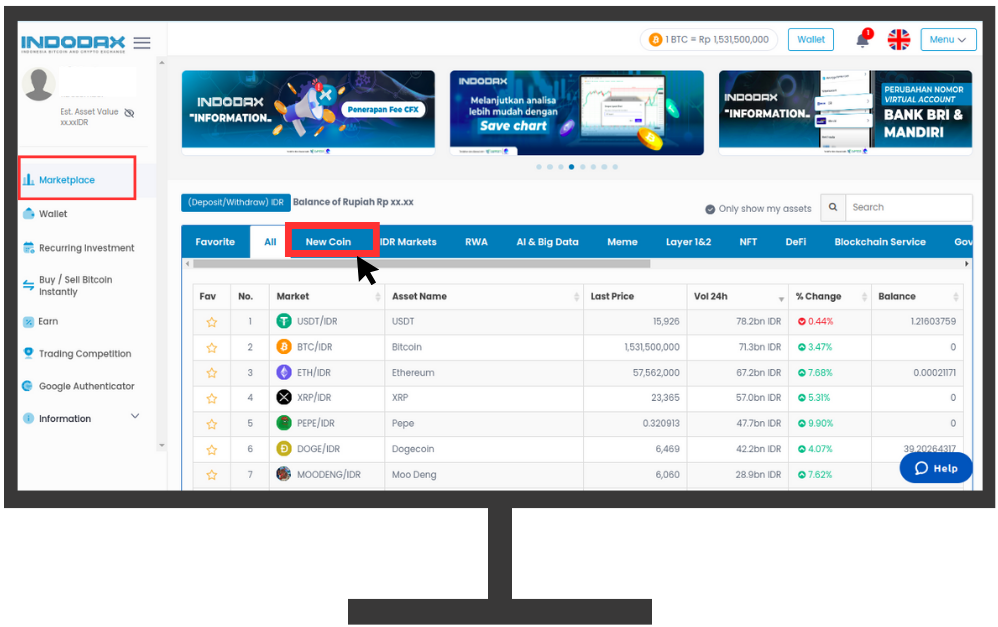Switch to the DeFi tab

[x=796, y=242]
